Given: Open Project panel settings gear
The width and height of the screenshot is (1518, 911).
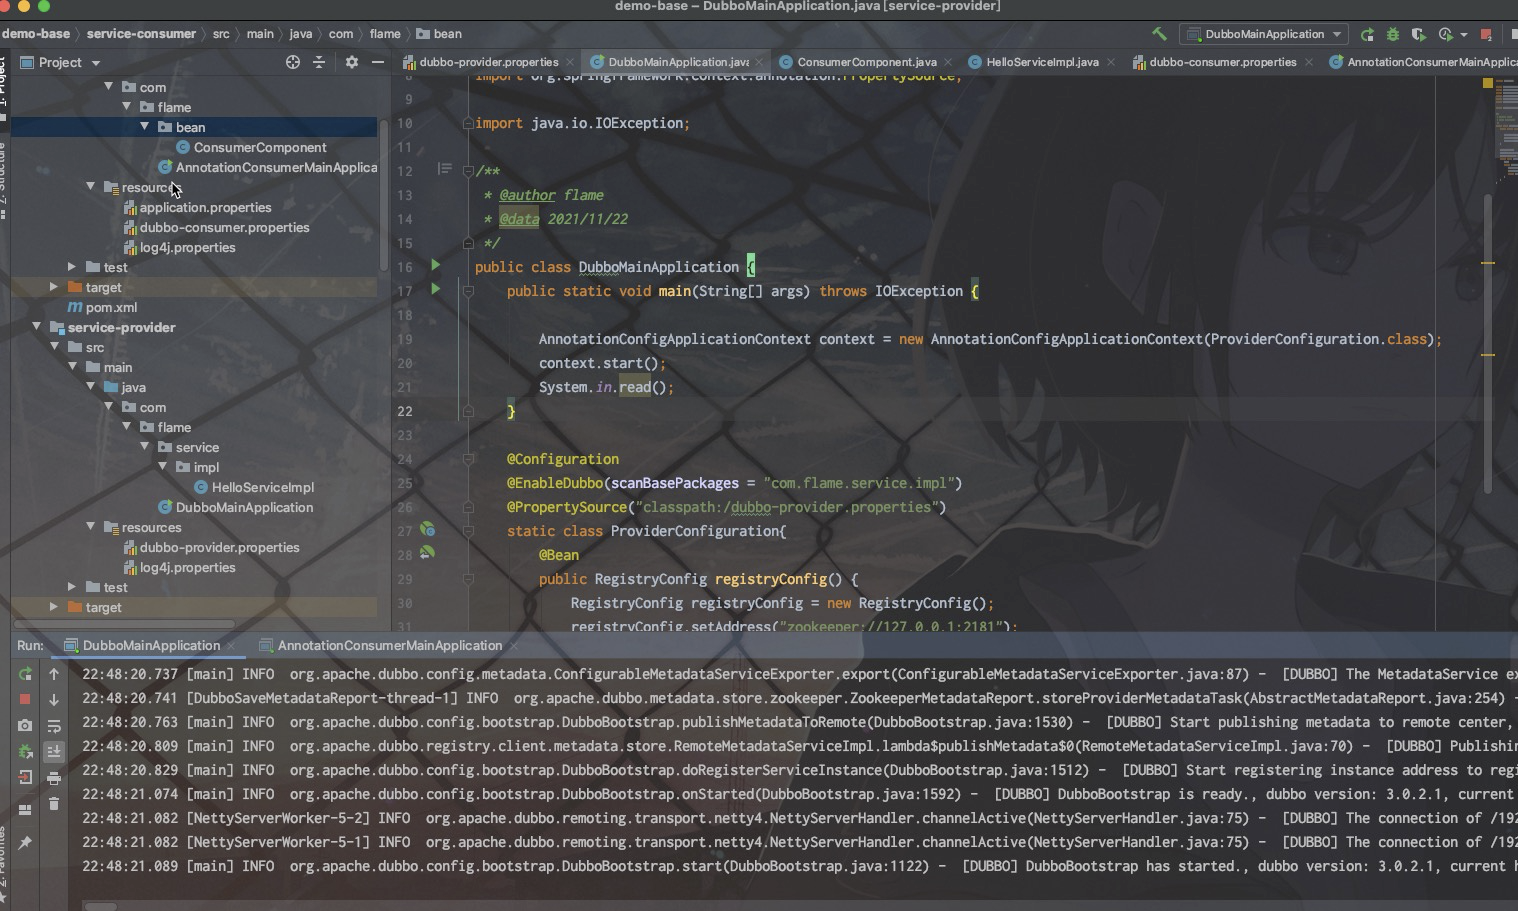Looking at the screenshot, I should tap(351, 62).
